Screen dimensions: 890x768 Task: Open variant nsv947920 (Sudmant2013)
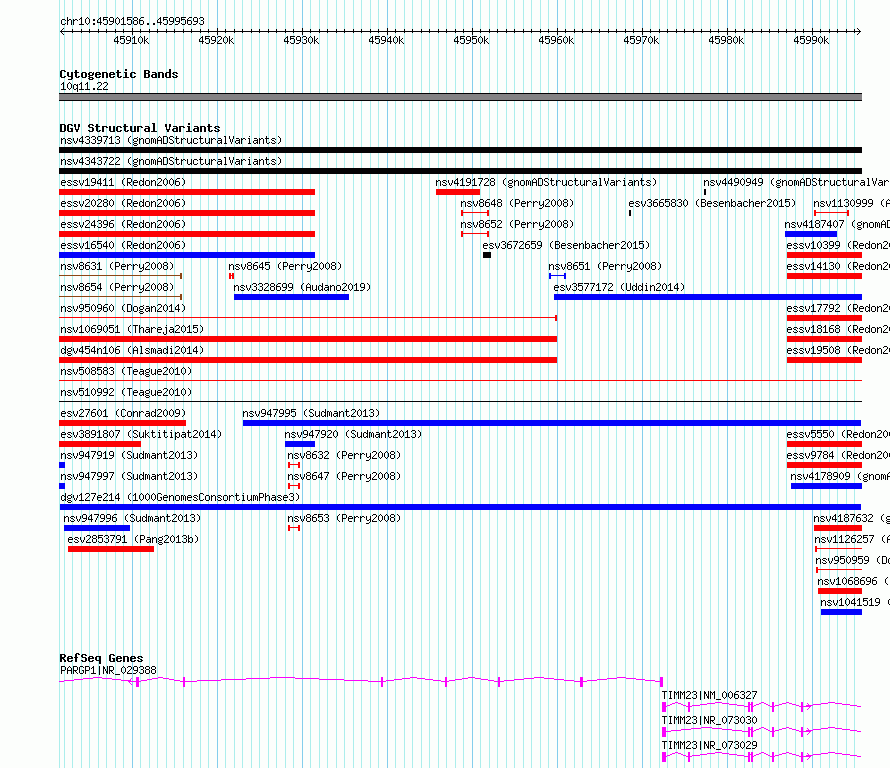[354, 434]
